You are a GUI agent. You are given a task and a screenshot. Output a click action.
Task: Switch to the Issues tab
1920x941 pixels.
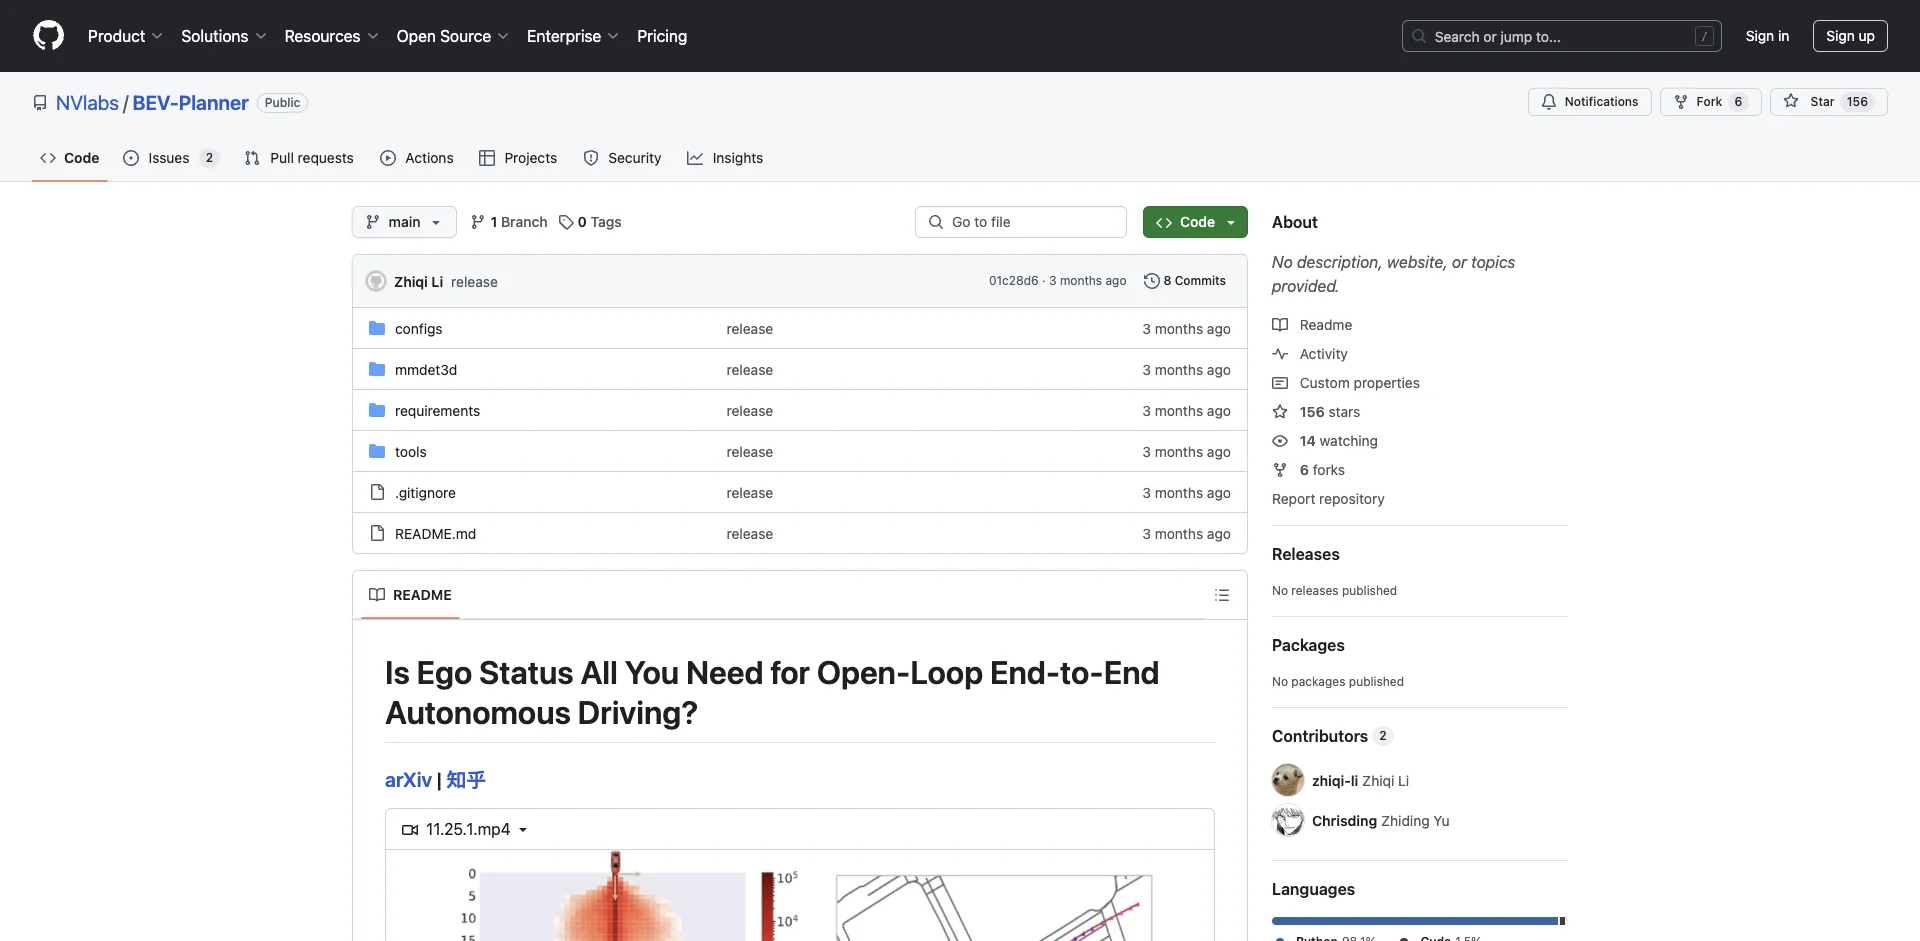[x=170, y=158]
